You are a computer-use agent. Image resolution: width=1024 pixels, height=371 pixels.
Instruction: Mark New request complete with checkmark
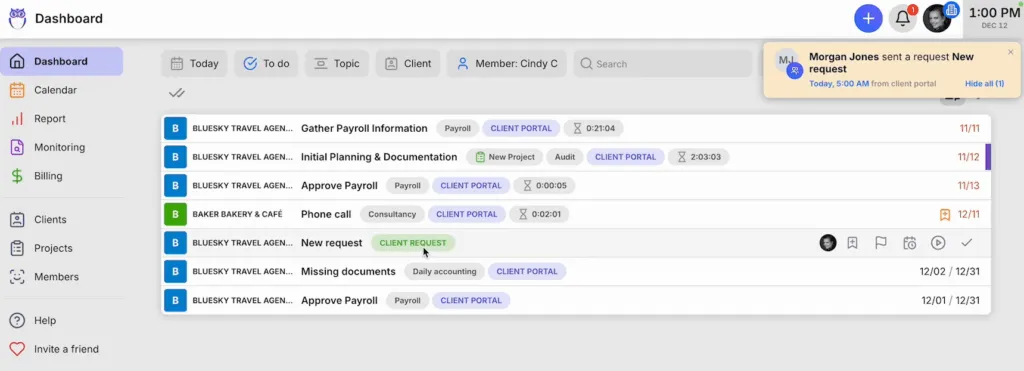pyautogui.click(x=967, y=243)
